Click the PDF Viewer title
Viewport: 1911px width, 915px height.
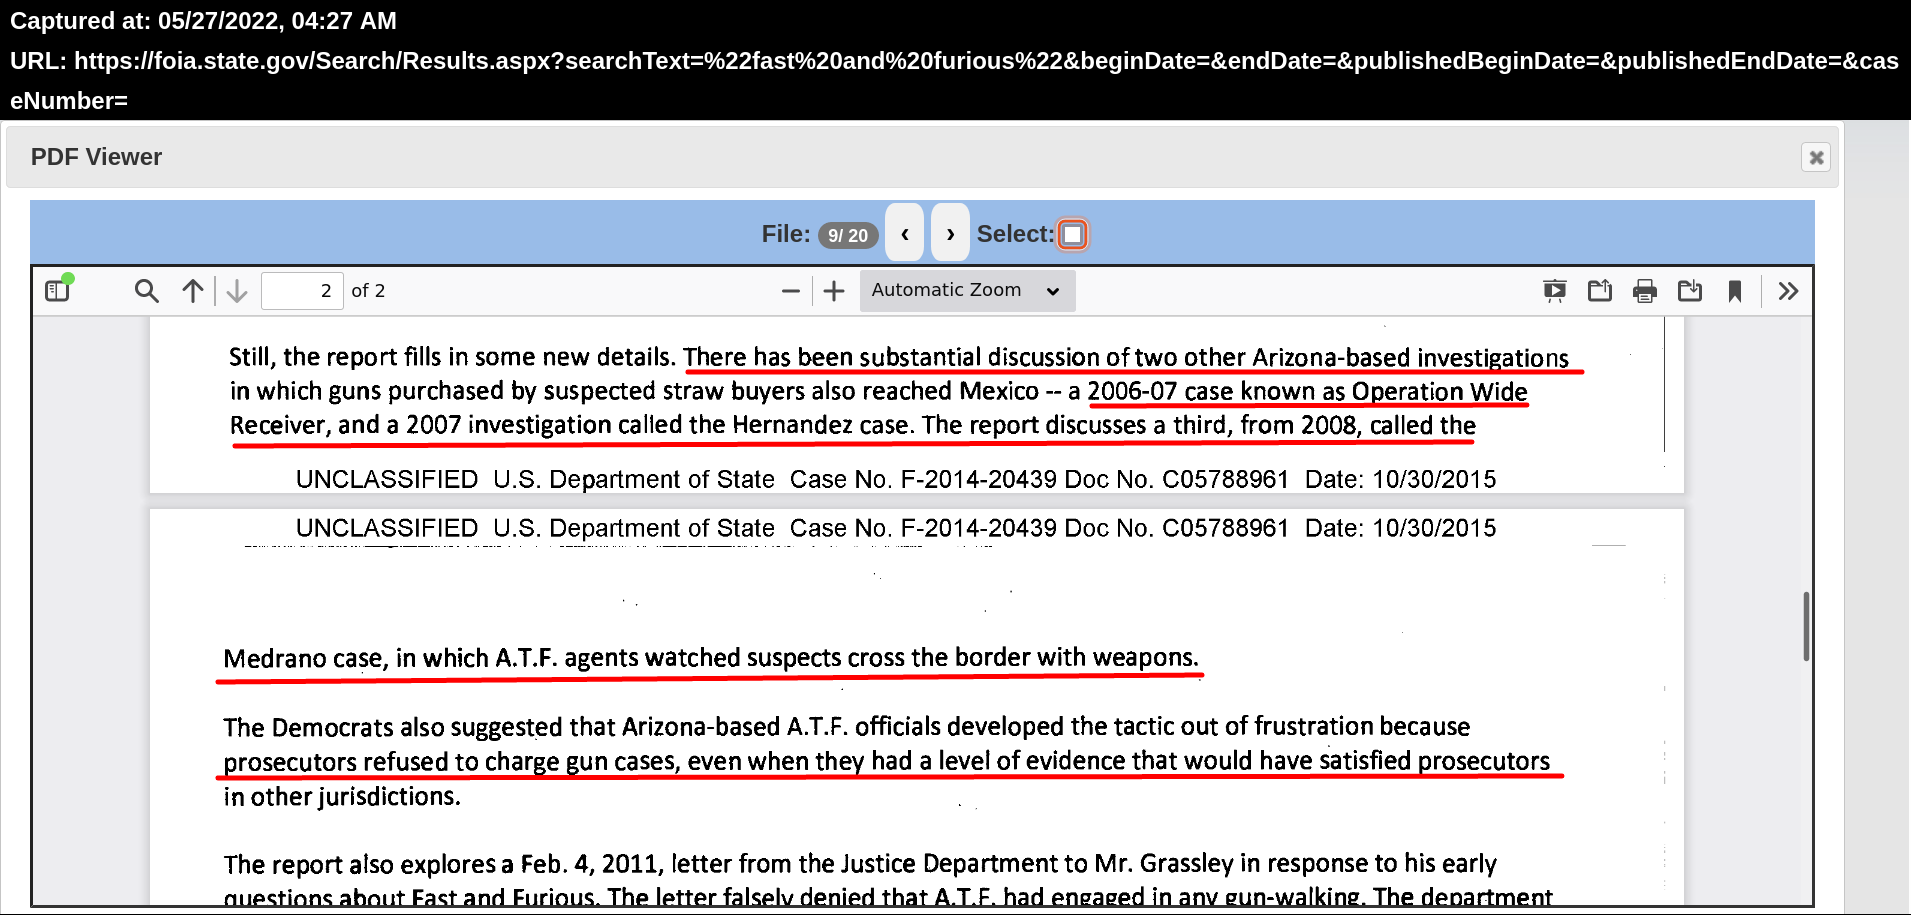click(x=96, y=157)
